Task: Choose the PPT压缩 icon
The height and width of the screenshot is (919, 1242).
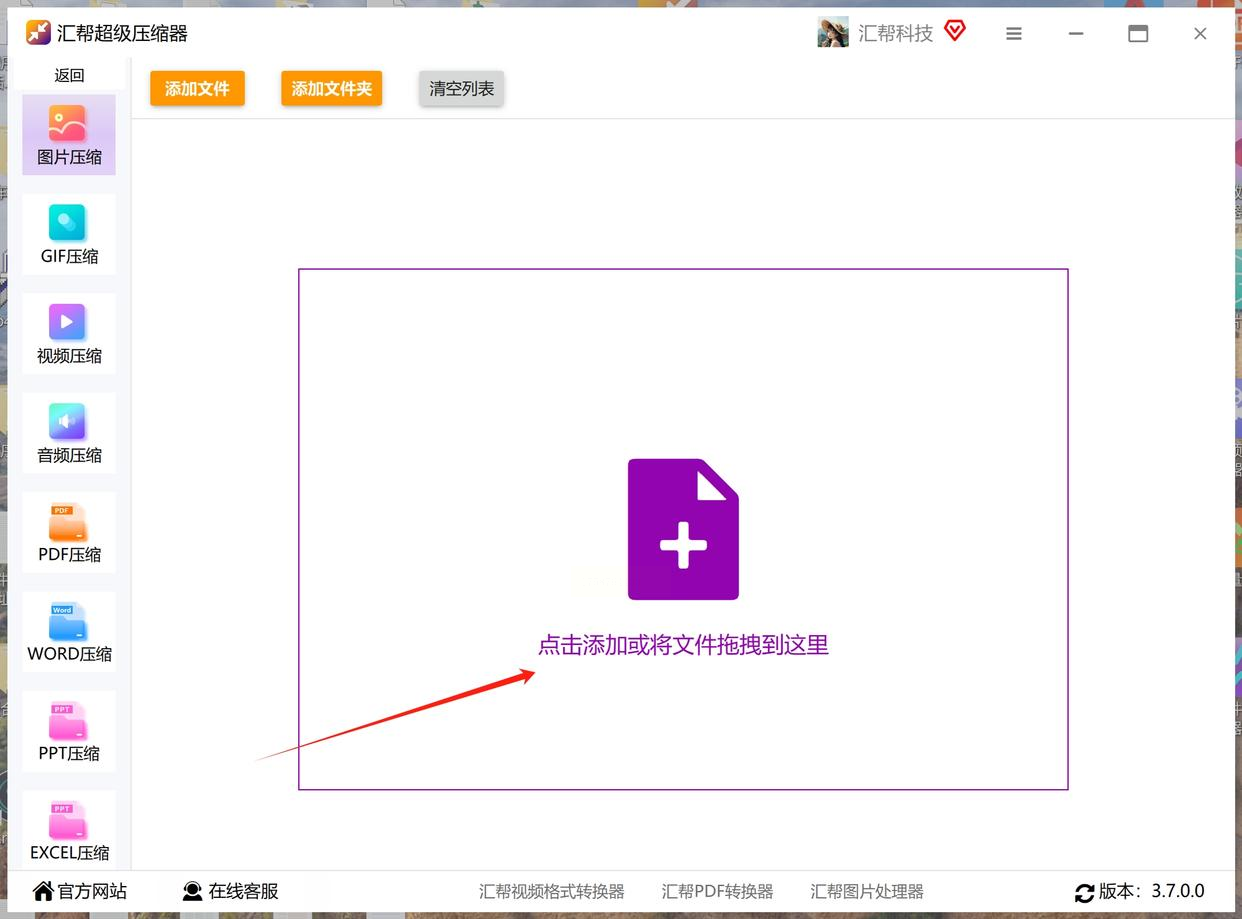Action: [68, 719]
